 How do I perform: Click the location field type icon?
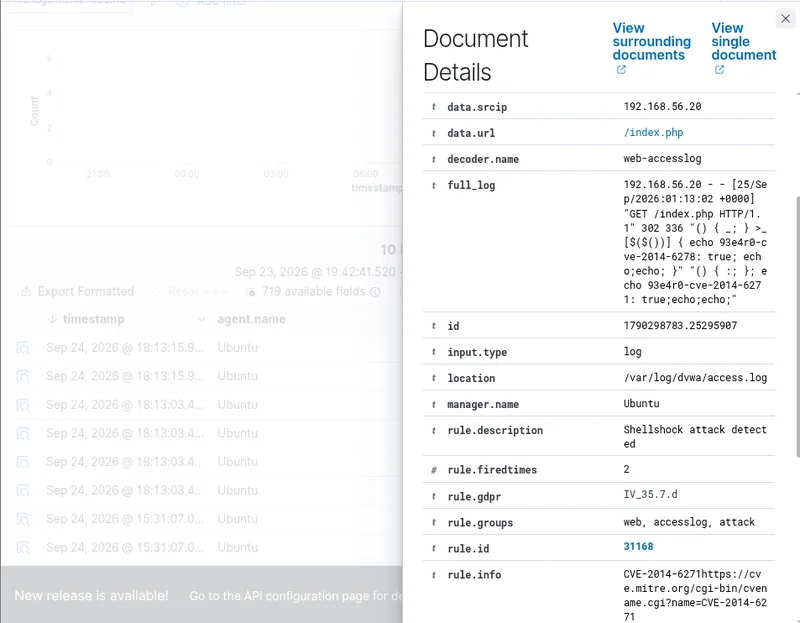tap(434, 378)
